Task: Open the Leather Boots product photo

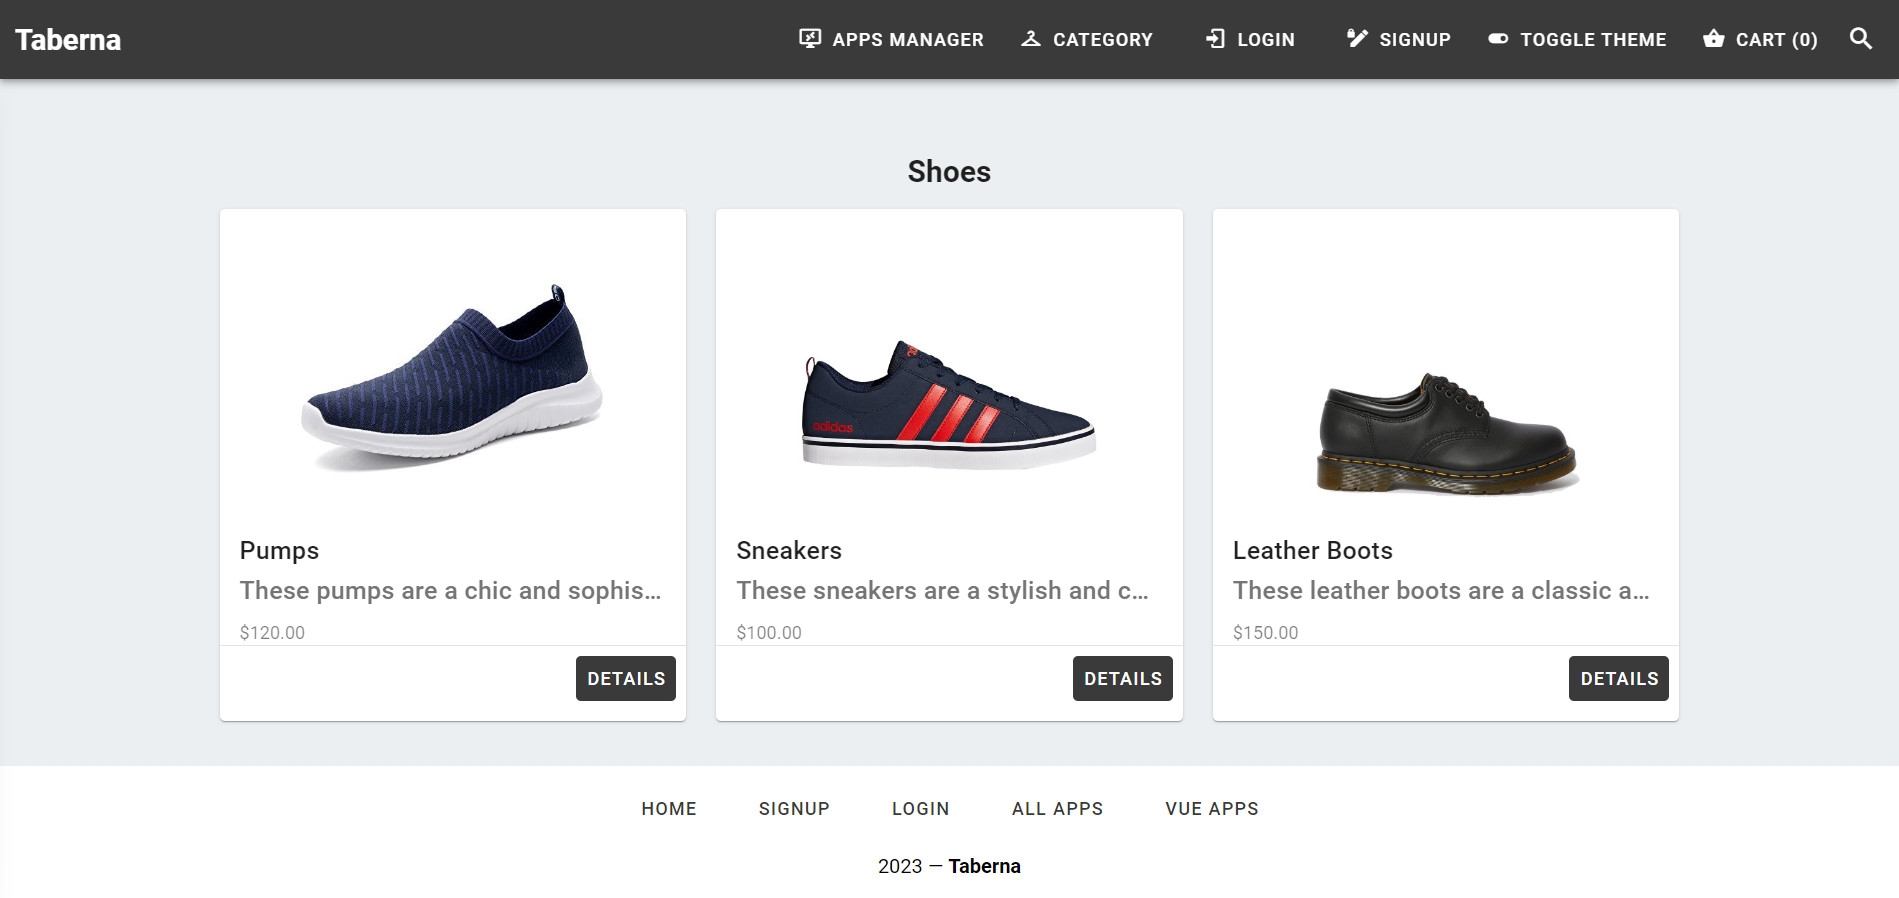Action: click(1446, 435)
